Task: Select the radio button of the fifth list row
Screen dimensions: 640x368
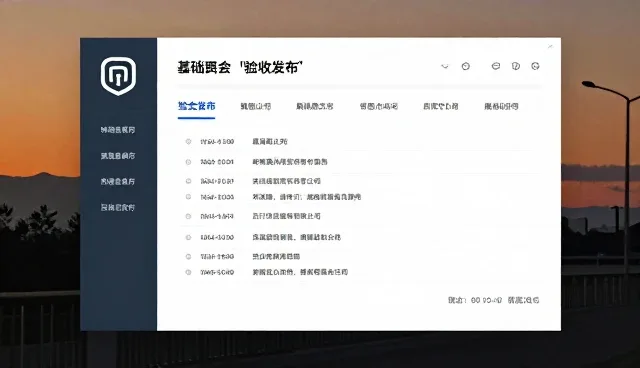Action: pyautogui.click(x=188, y=216)
